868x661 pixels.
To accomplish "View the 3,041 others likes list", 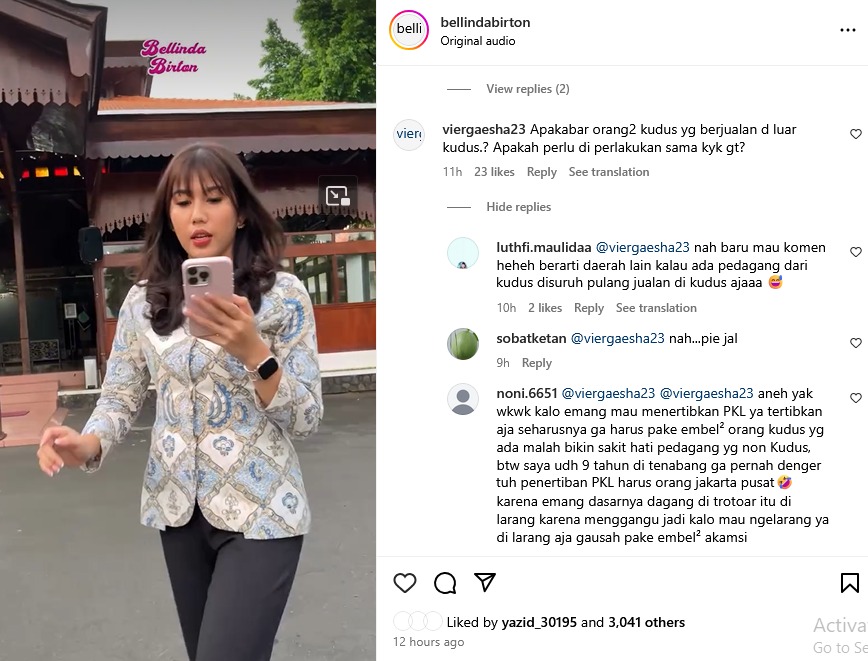I will [647, 622].
